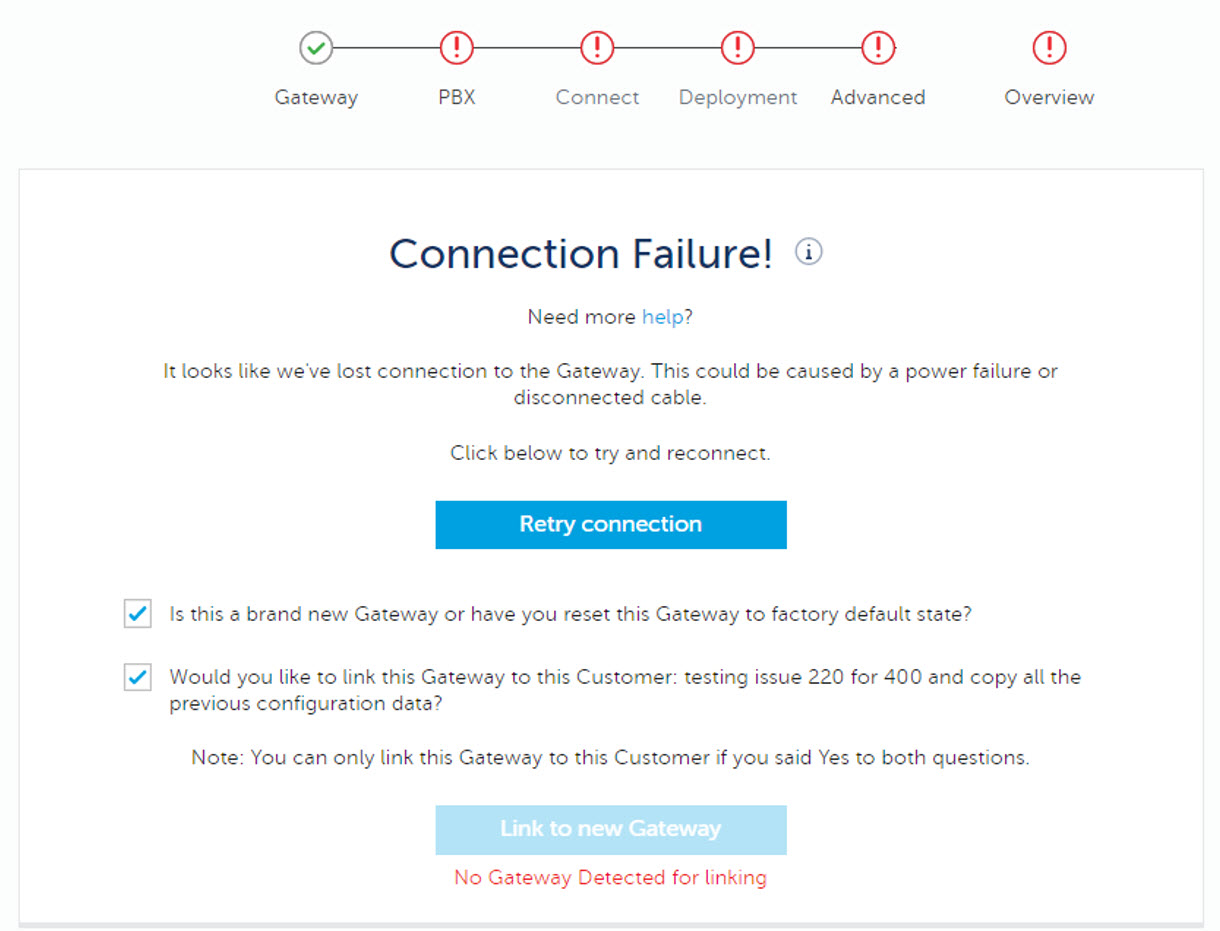This screenshot has width=1220, height=931.
Task: Click the No Gateway Detected error message
Action: (610, 878)
